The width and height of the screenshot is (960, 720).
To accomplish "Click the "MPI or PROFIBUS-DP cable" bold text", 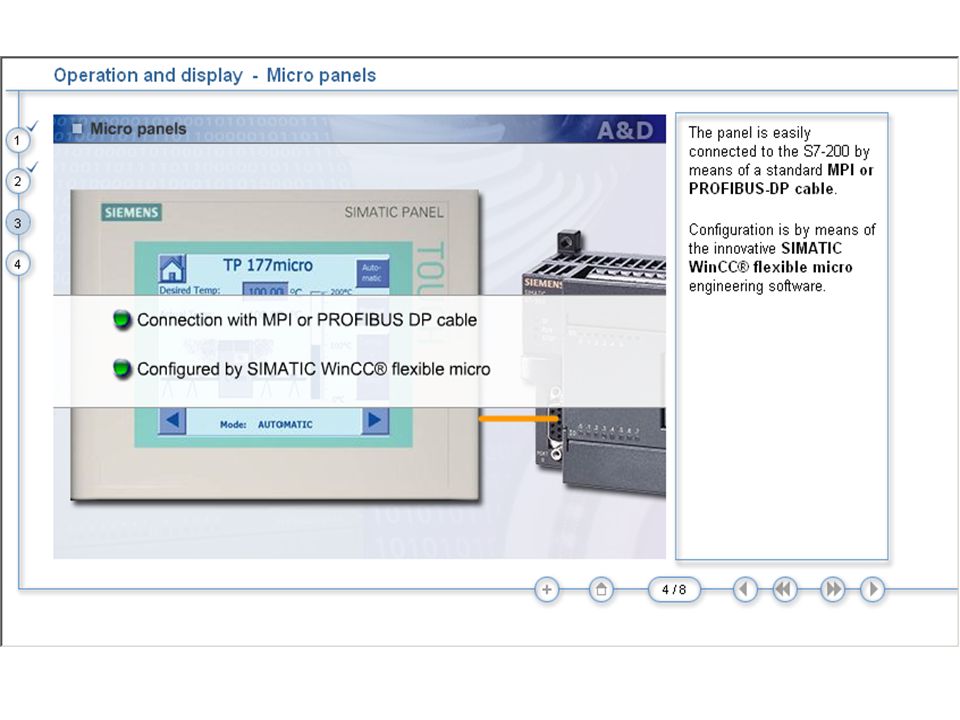I will (781, 179).
